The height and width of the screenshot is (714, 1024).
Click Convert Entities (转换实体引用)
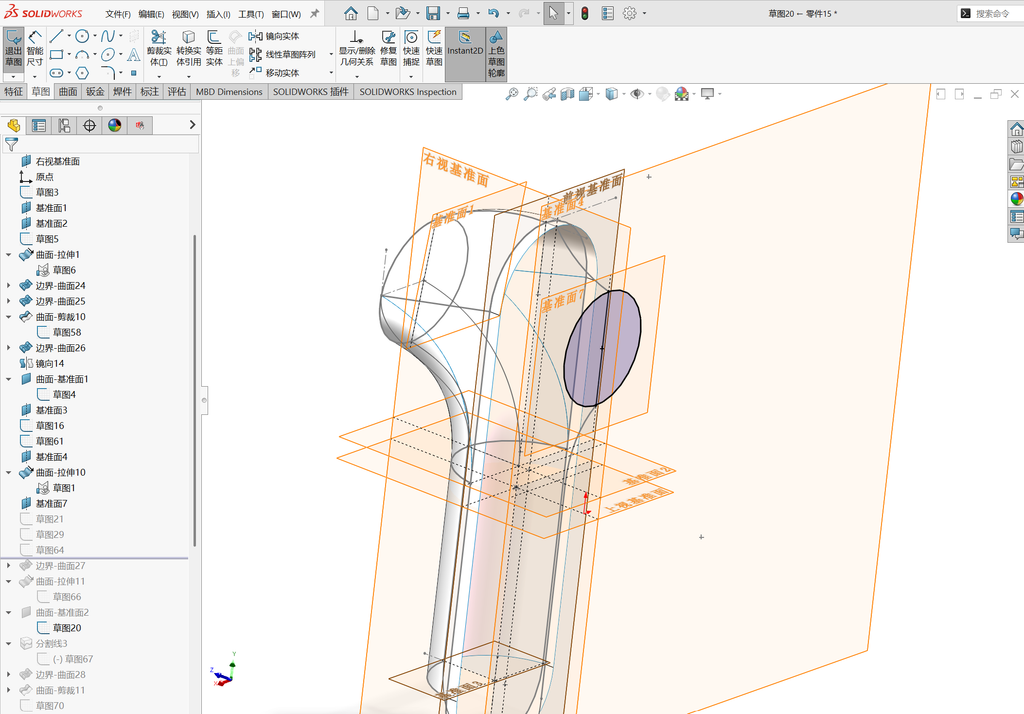(189, 48)
